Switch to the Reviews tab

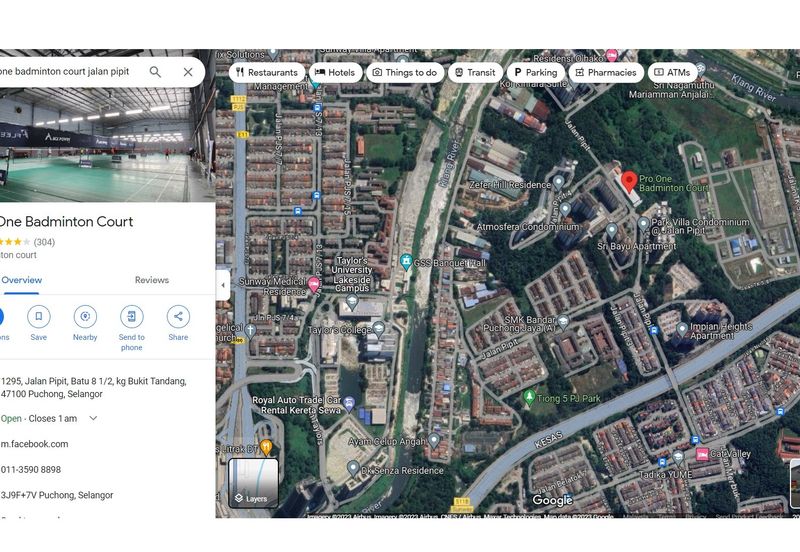152,280
